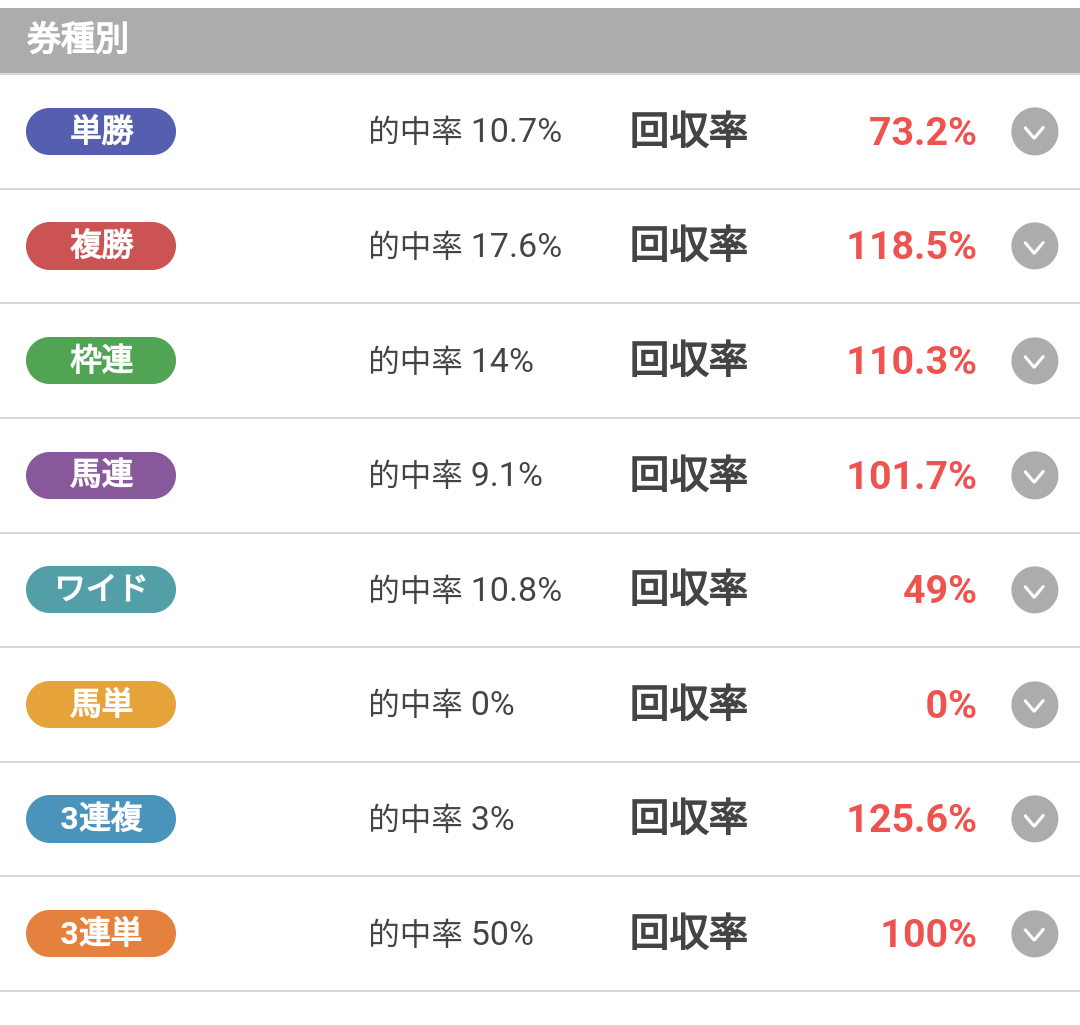Click the 125.6% return rate value
The image size is (1080, 1025).
[911, 820]
